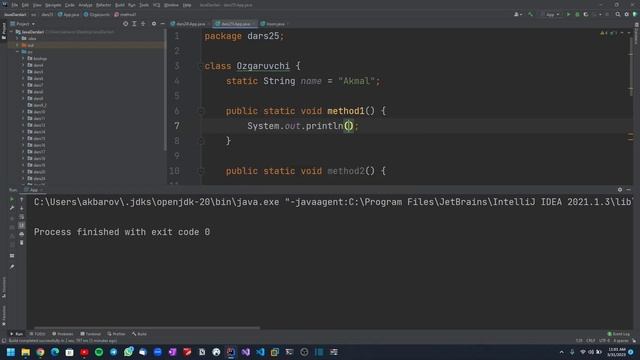The height and width of the screenshot is (360, 640).
Task: Open Windows Start menu
Action: (11, 352)
